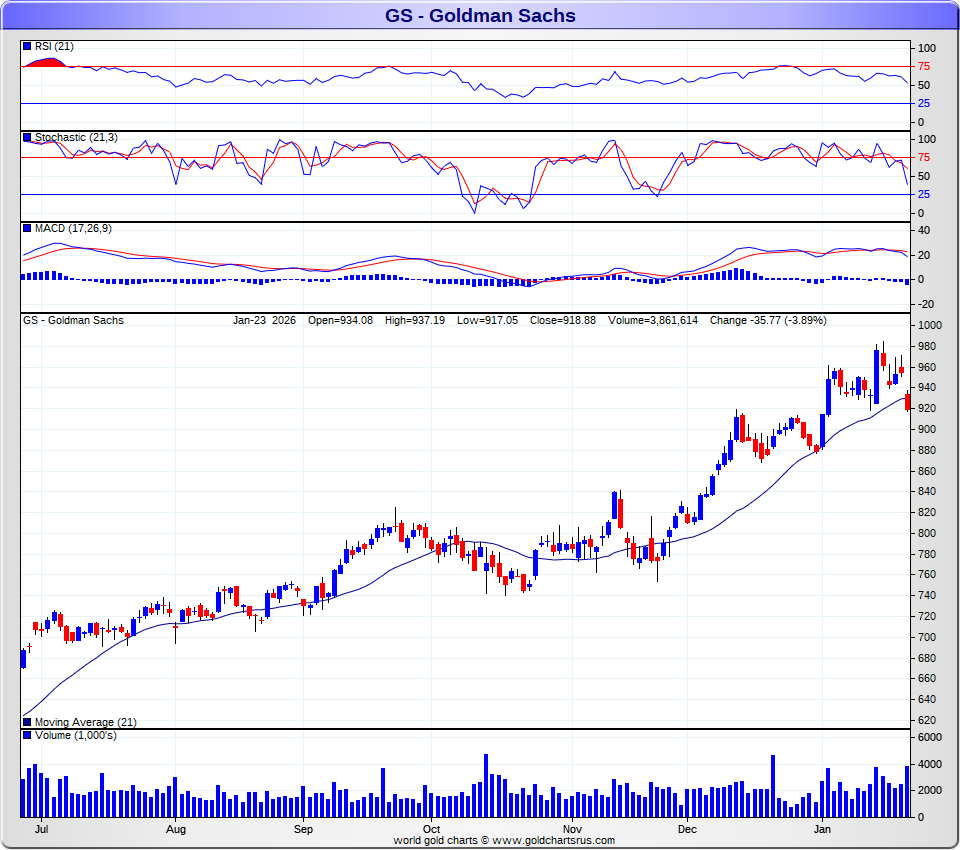The image size is (960, 850).
Task: Click the chart title GS - Goldman Sachs
Action: 480,16
